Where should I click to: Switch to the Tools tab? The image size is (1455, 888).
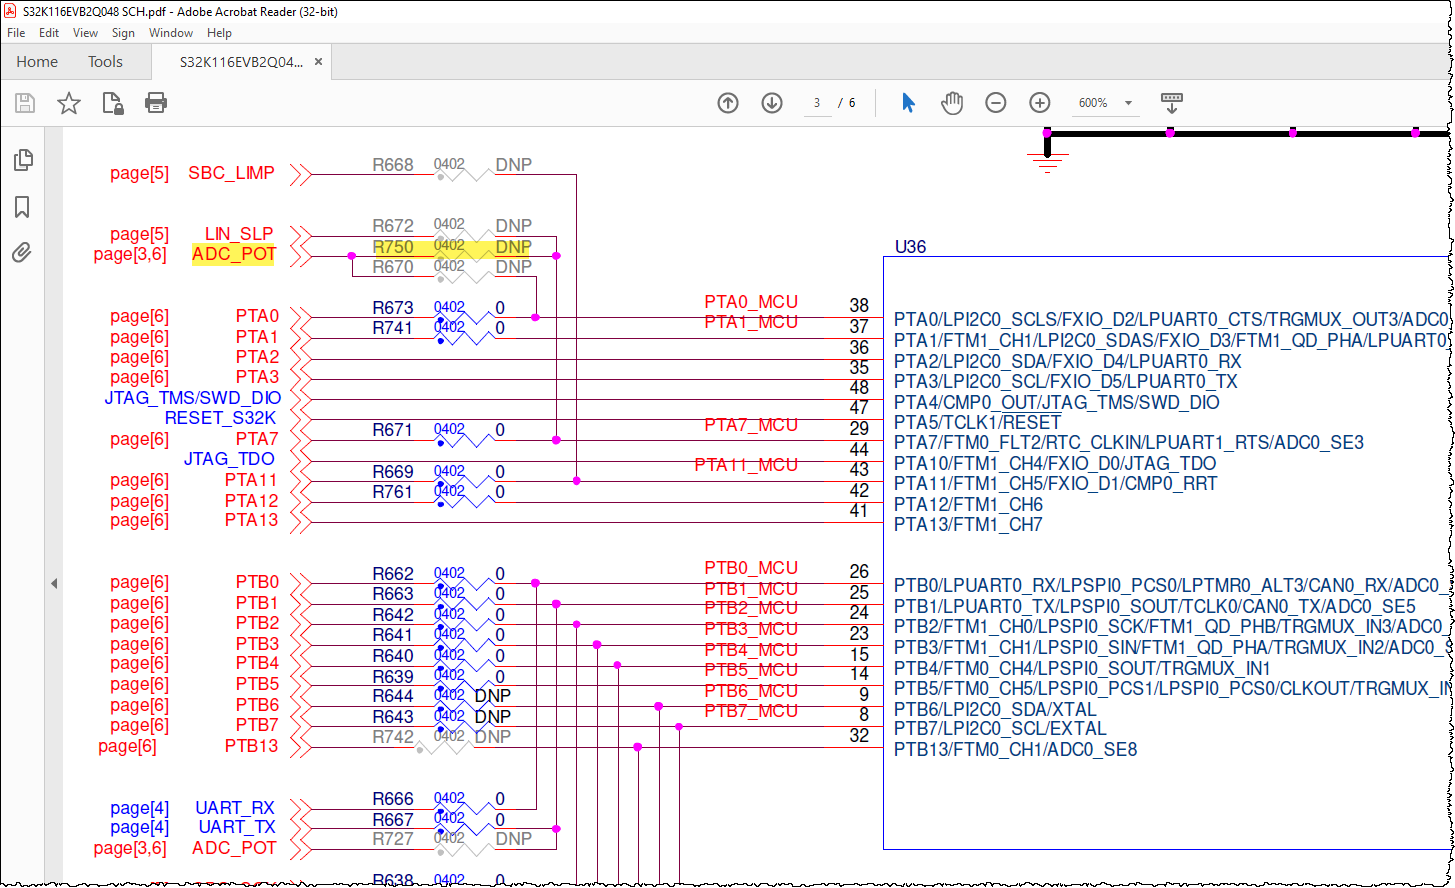(105, 61)
